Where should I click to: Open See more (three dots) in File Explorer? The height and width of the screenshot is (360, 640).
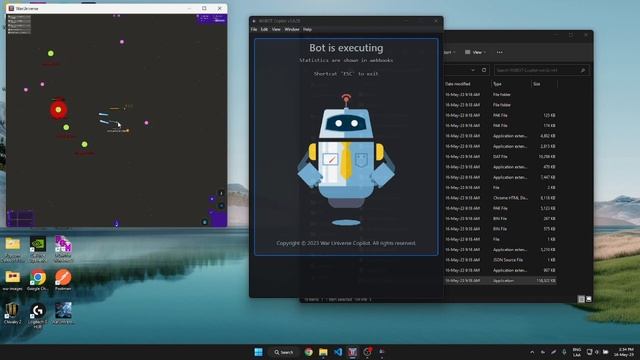click(x=500, y=52)
